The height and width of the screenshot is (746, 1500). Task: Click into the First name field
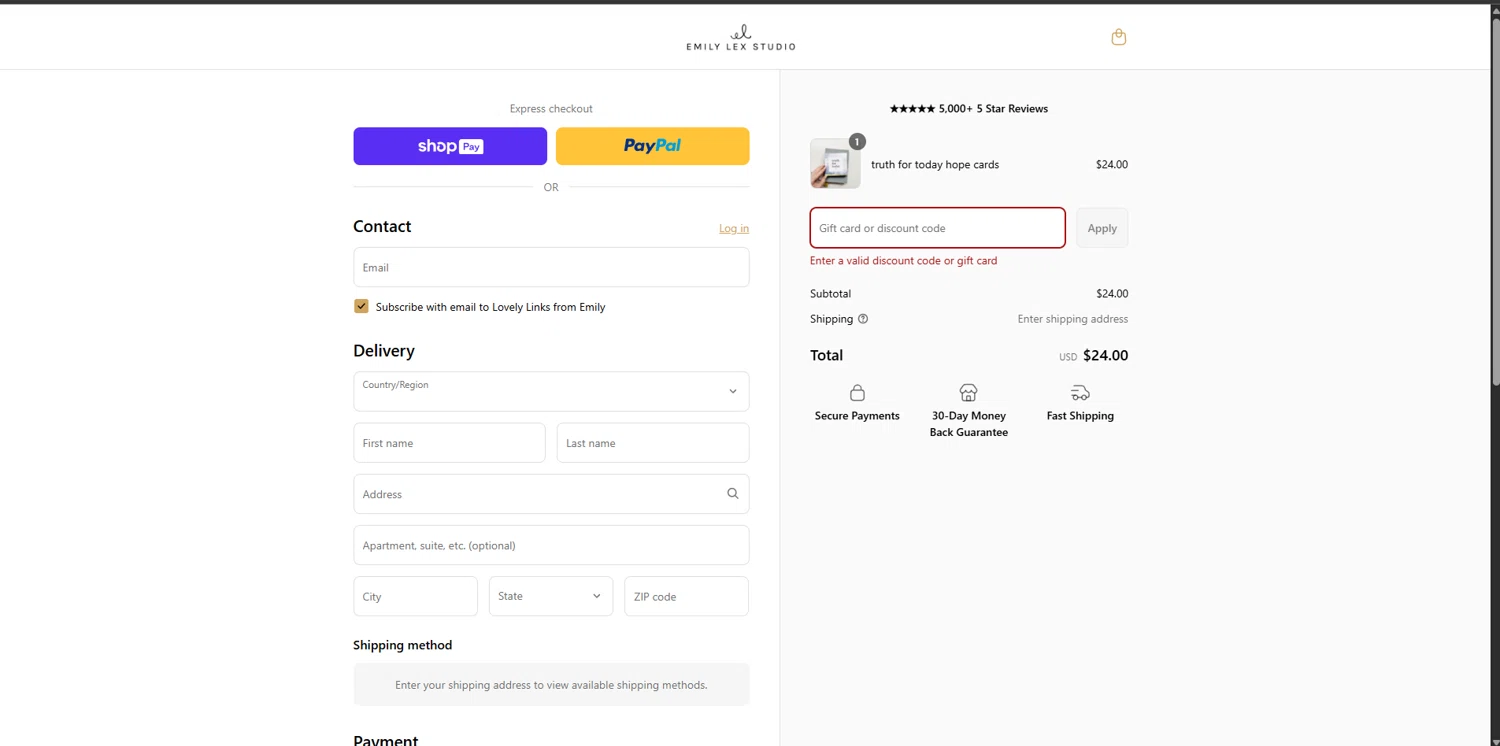449,443
